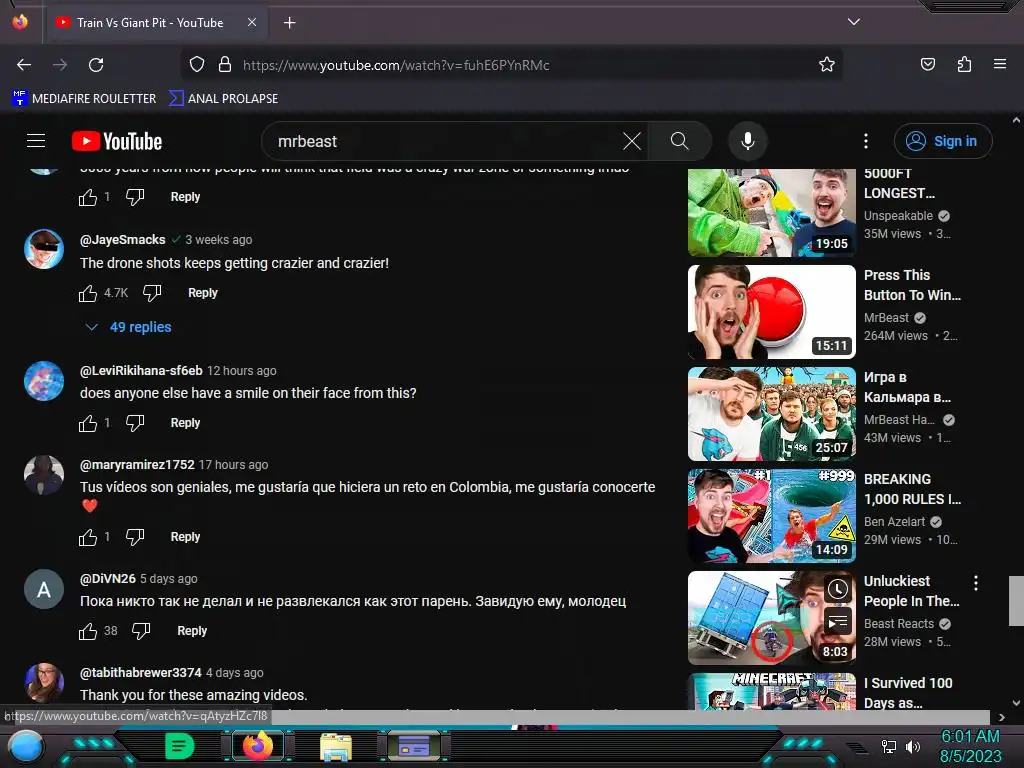The height and width of the screenshot is (768, 1024).
Task: Go back using the browser back arrow
Action: coord(24,65)
